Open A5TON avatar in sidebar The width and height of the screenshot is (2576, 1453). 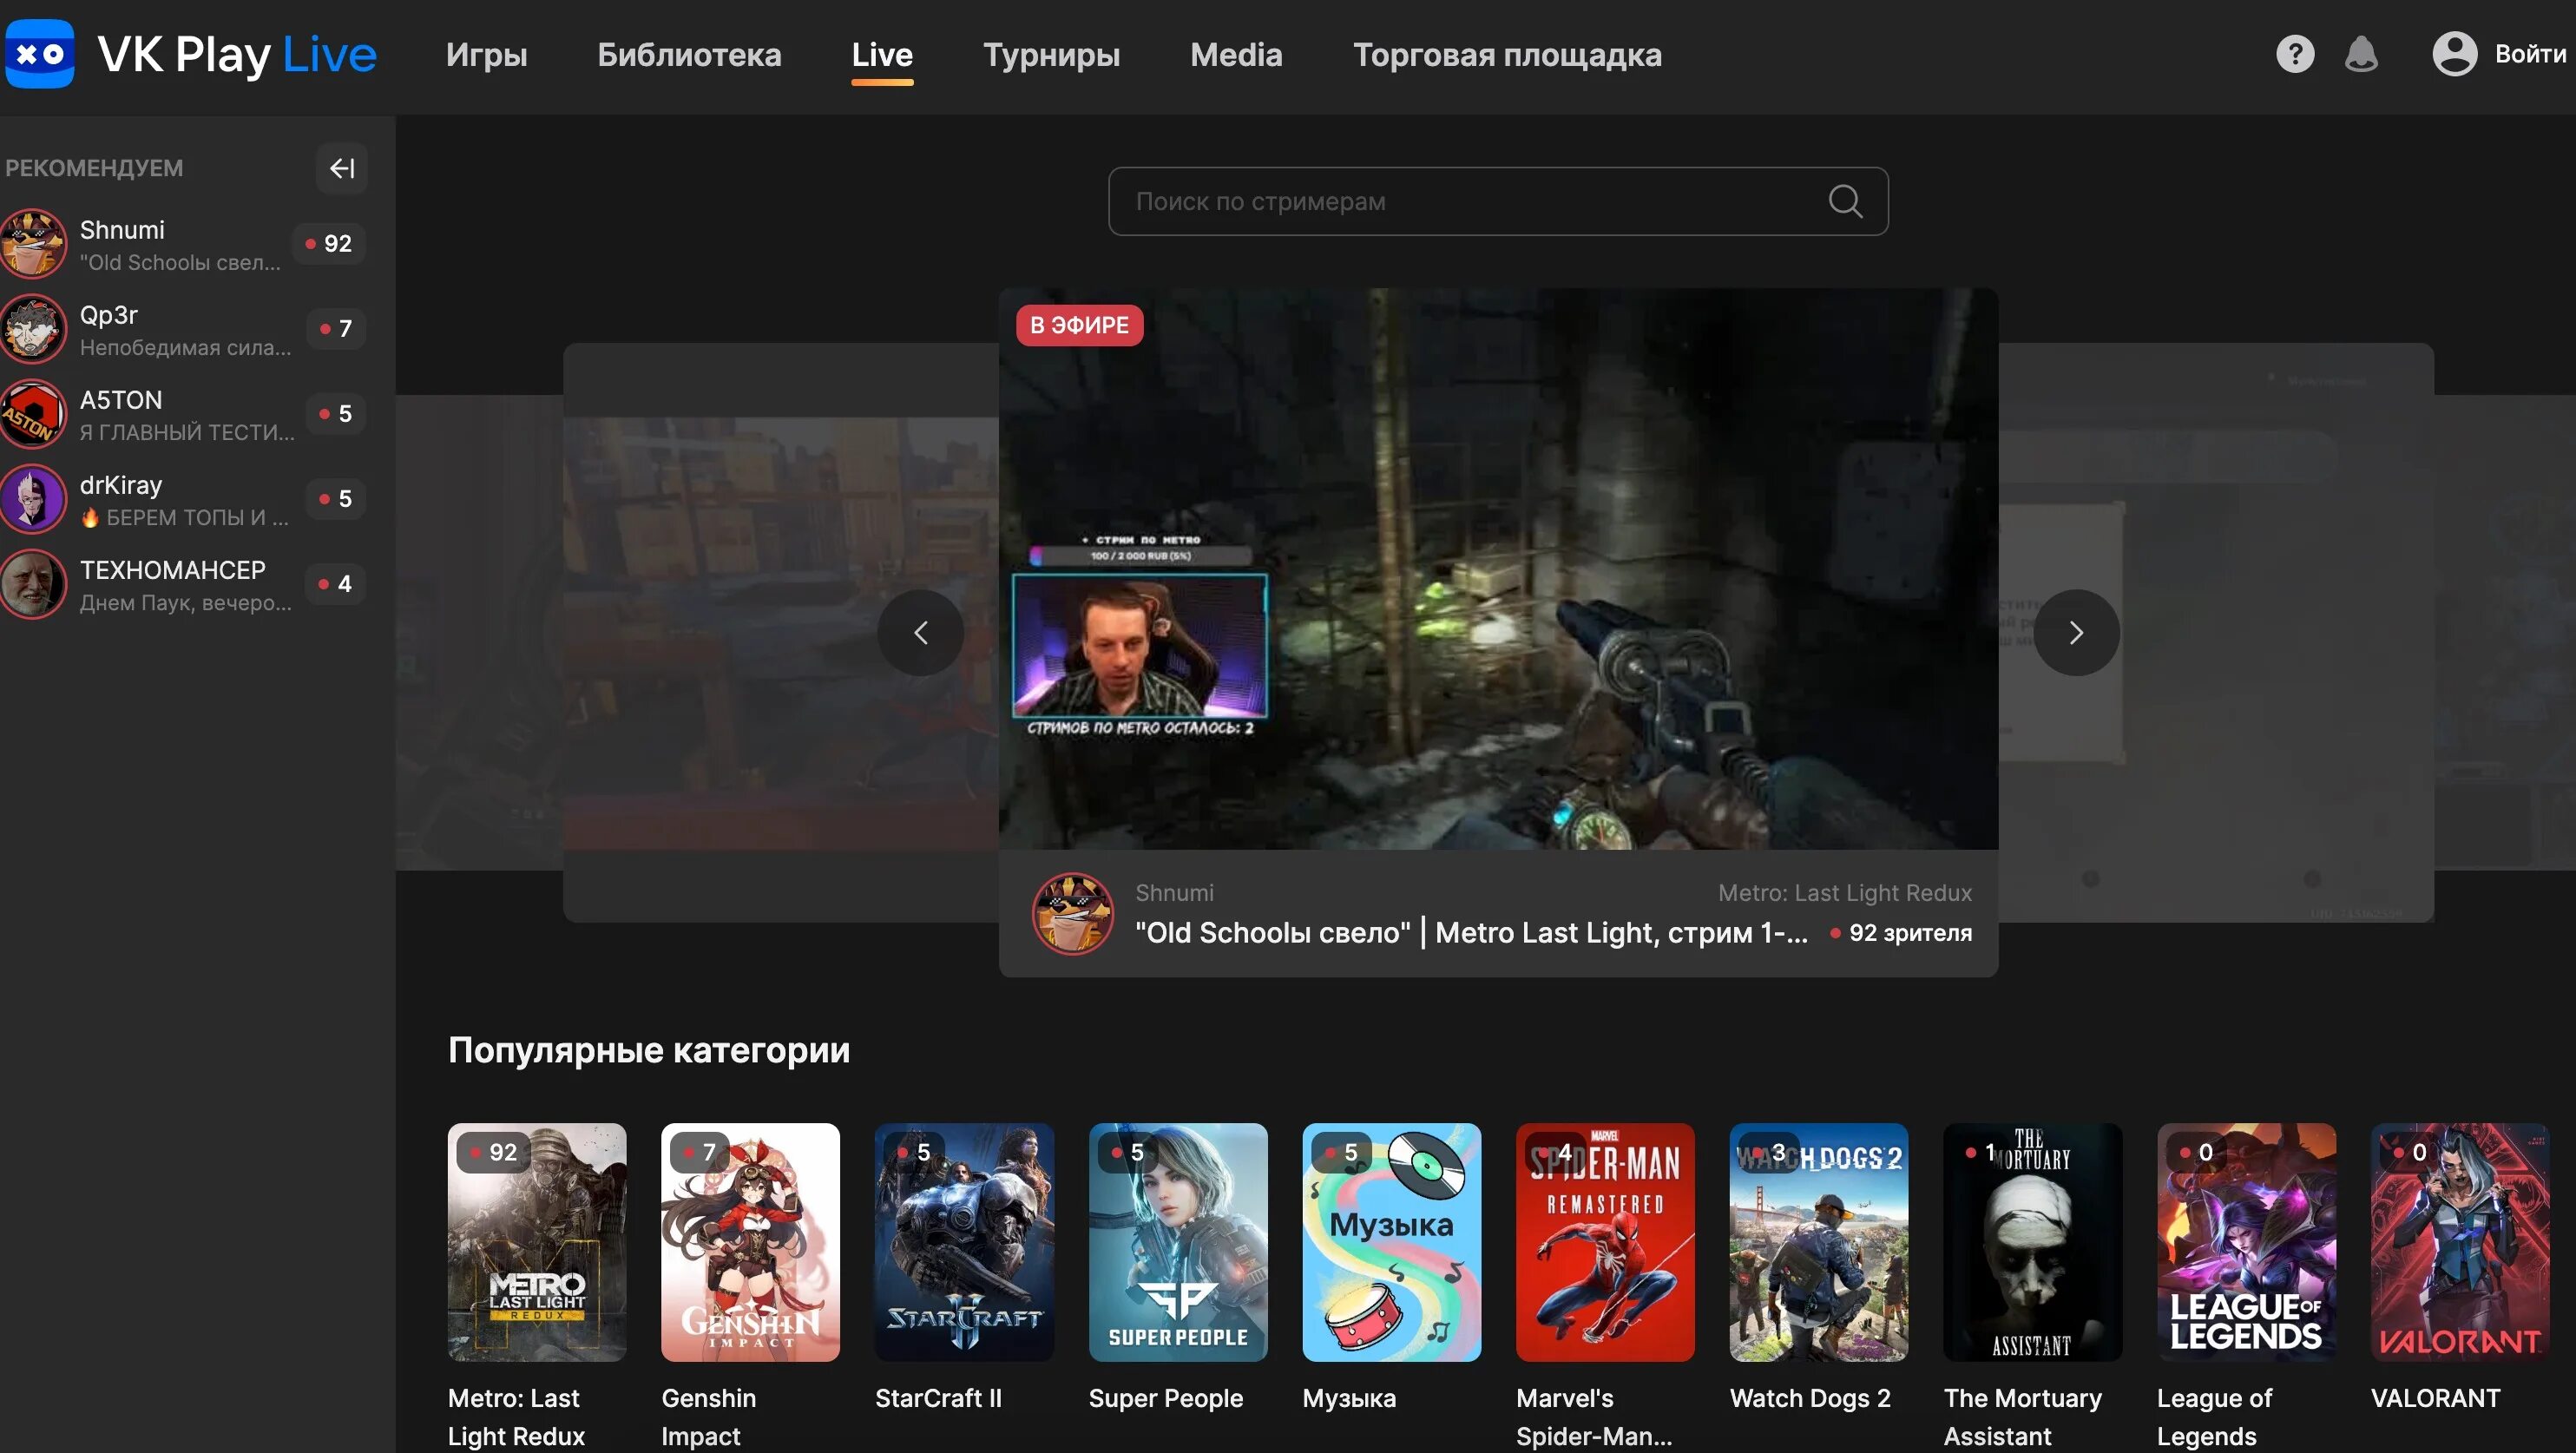coord(34,414)
